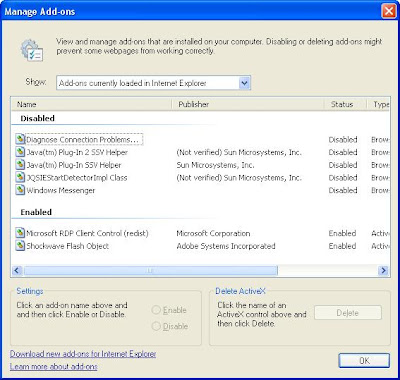Click the Java Plug-In 2 SSV Helper icon

point(20,152)
